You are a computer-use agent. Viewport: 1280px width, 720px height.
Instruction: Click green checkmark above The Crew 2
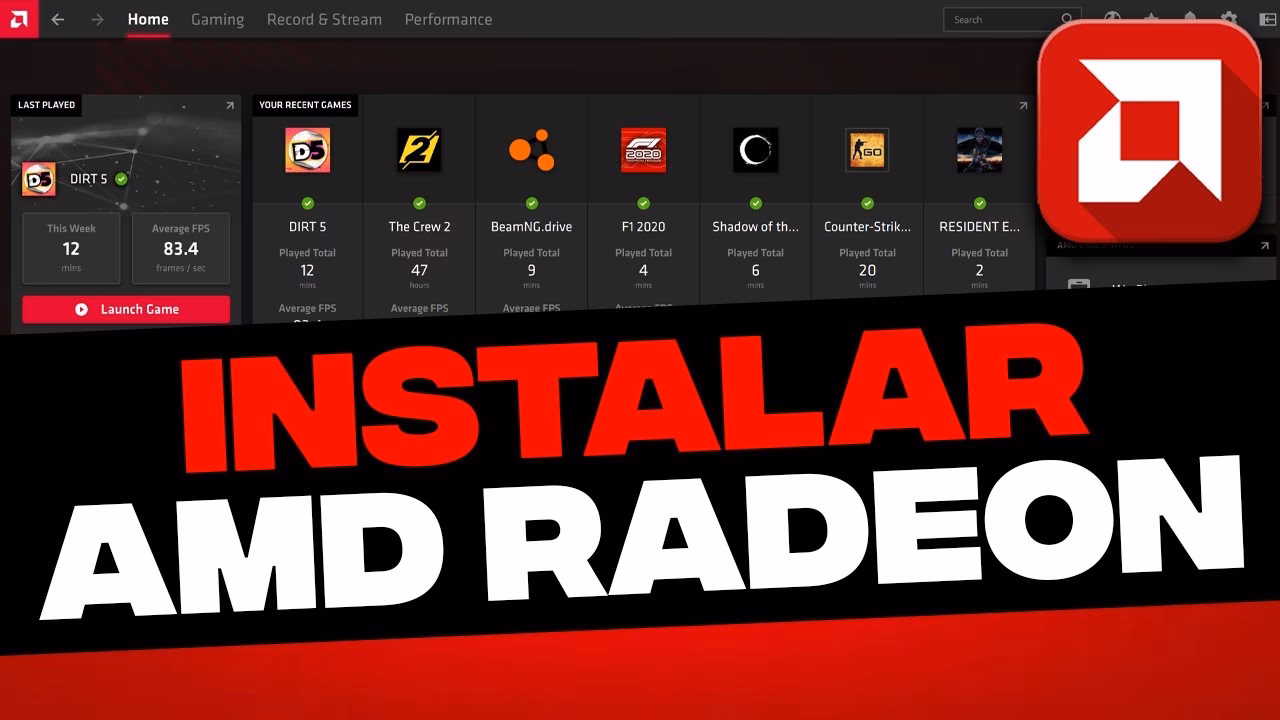point(419,203)
